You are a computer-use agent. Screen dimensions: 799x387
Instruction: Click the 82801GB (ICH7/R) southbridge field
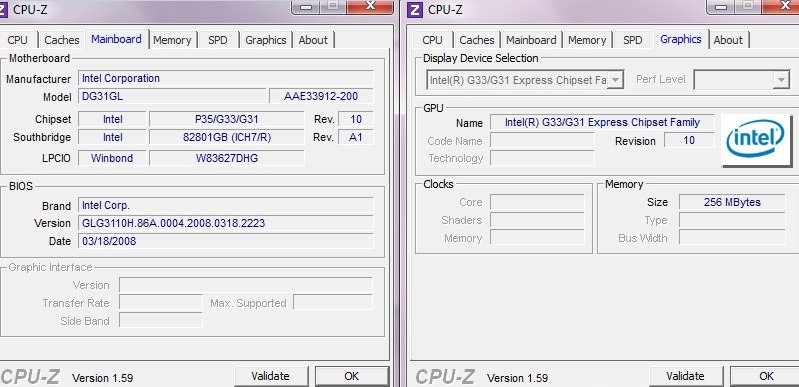(x=227, y=137)
